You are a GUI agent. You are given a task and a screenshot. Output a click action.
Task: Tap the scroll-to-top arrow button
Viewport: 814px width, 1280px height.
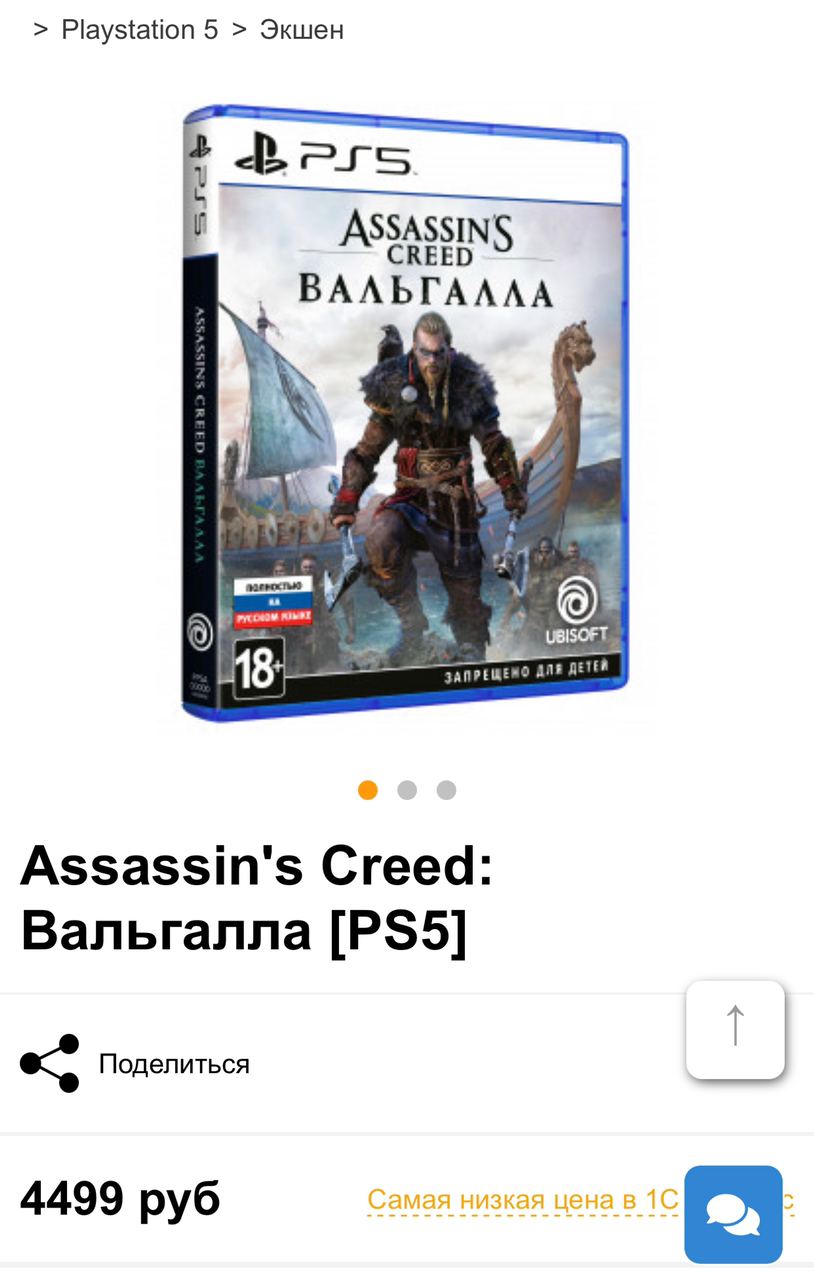point(735,1029)
